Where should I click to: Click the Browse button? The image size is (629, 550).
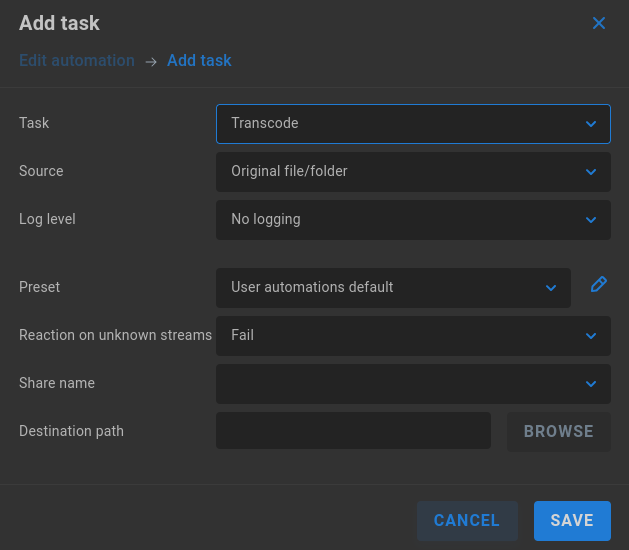(558, 432)
